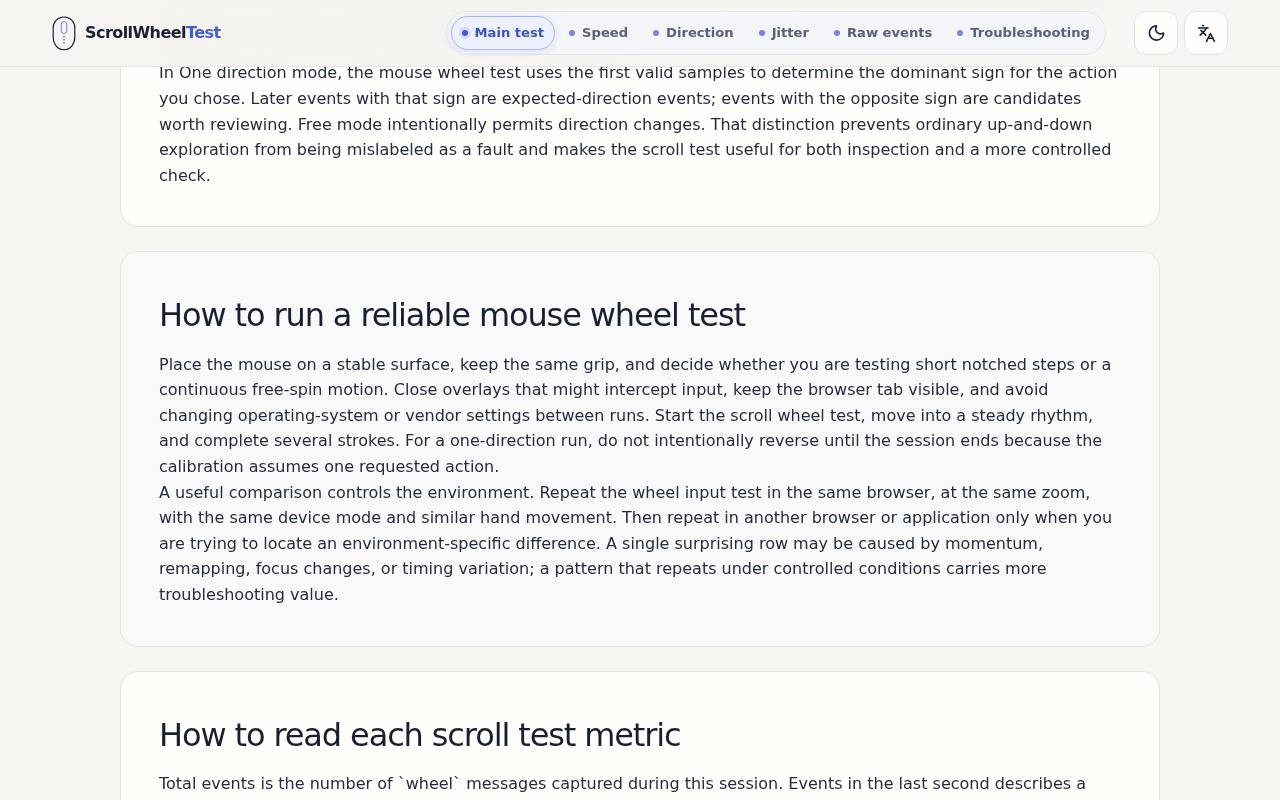Click the bullet dot beside Raw events

(x=837, y=33)
